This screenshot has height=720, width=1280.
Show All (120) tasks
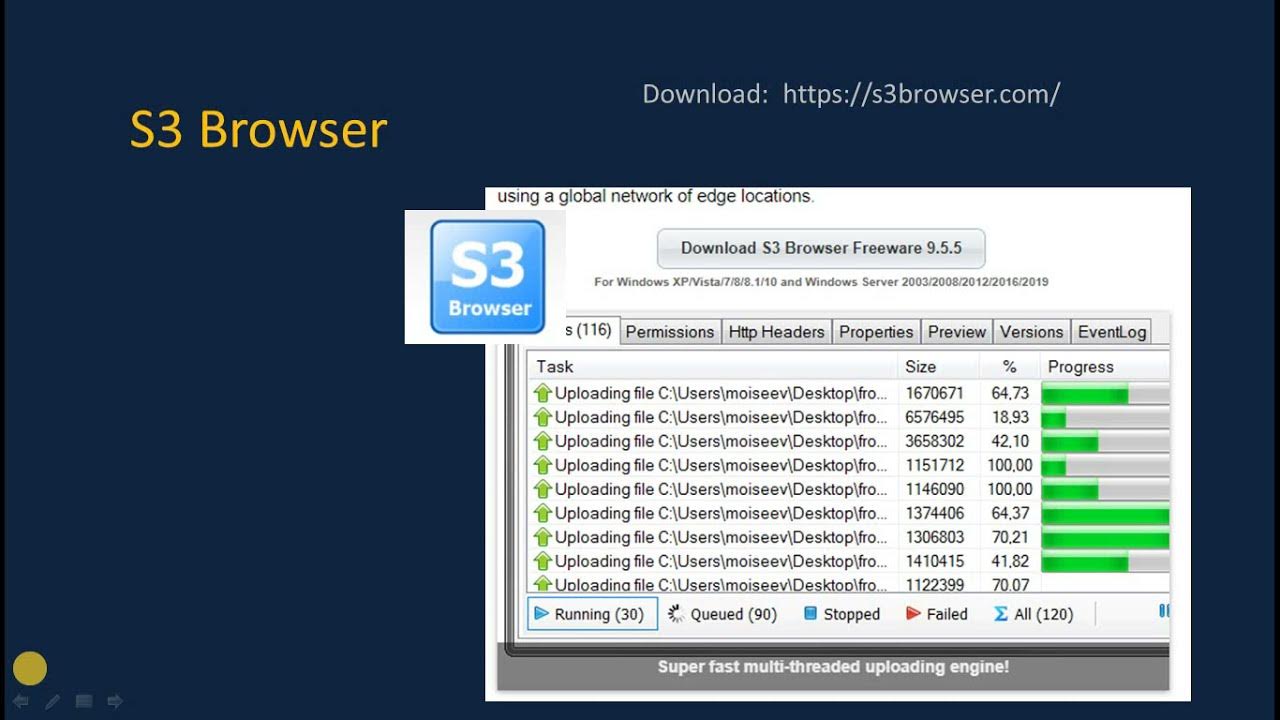[x=1033, y=614]
